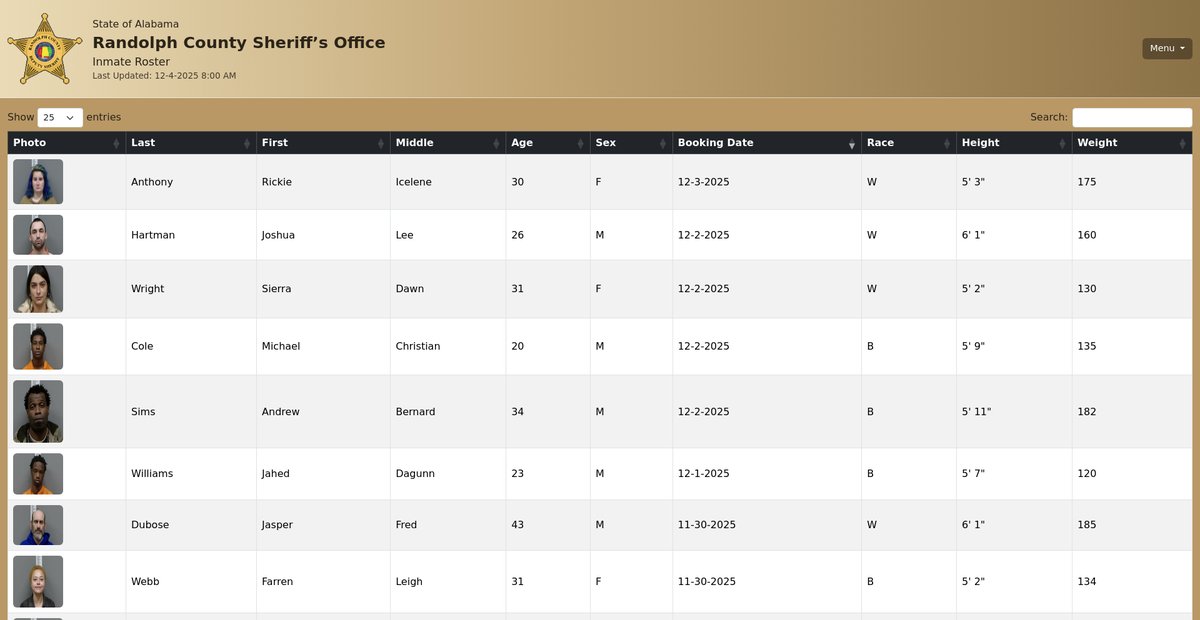Open the Menu dropdown
This screenshot has height=620, width=1200.
tap(1167, 48)
